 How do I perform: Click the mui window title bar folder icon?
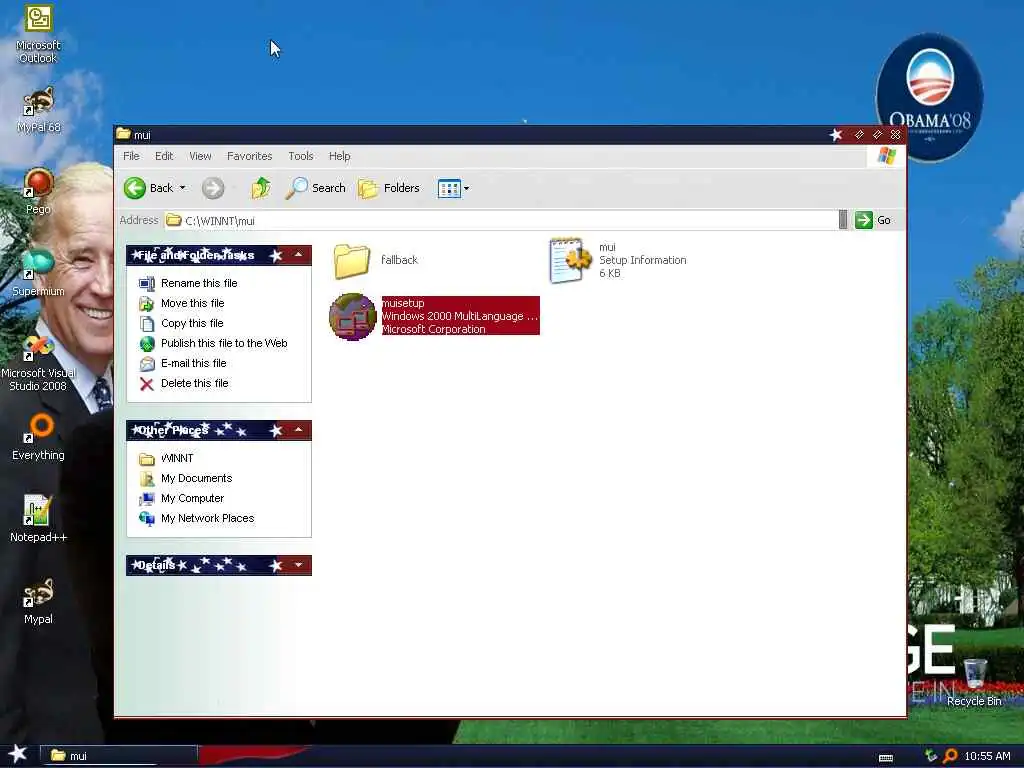pyautogui.click(x=123, y=134)
